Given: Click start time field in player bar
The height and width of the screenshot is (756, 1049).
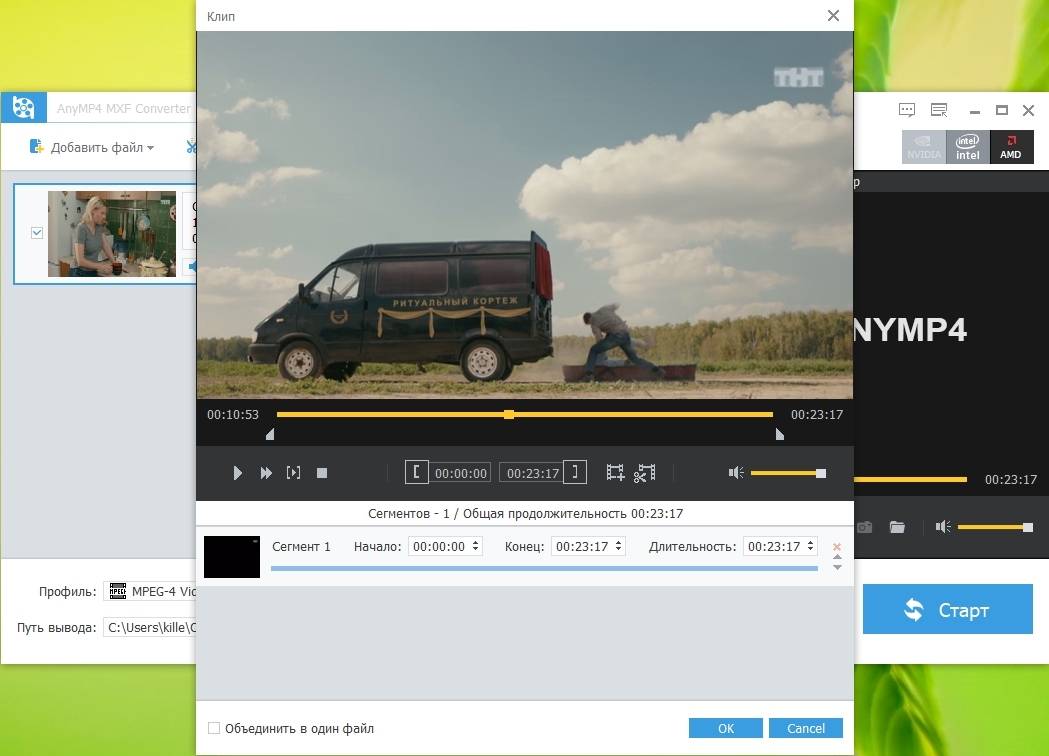Looking at the screenshot, I should (460, 473).
